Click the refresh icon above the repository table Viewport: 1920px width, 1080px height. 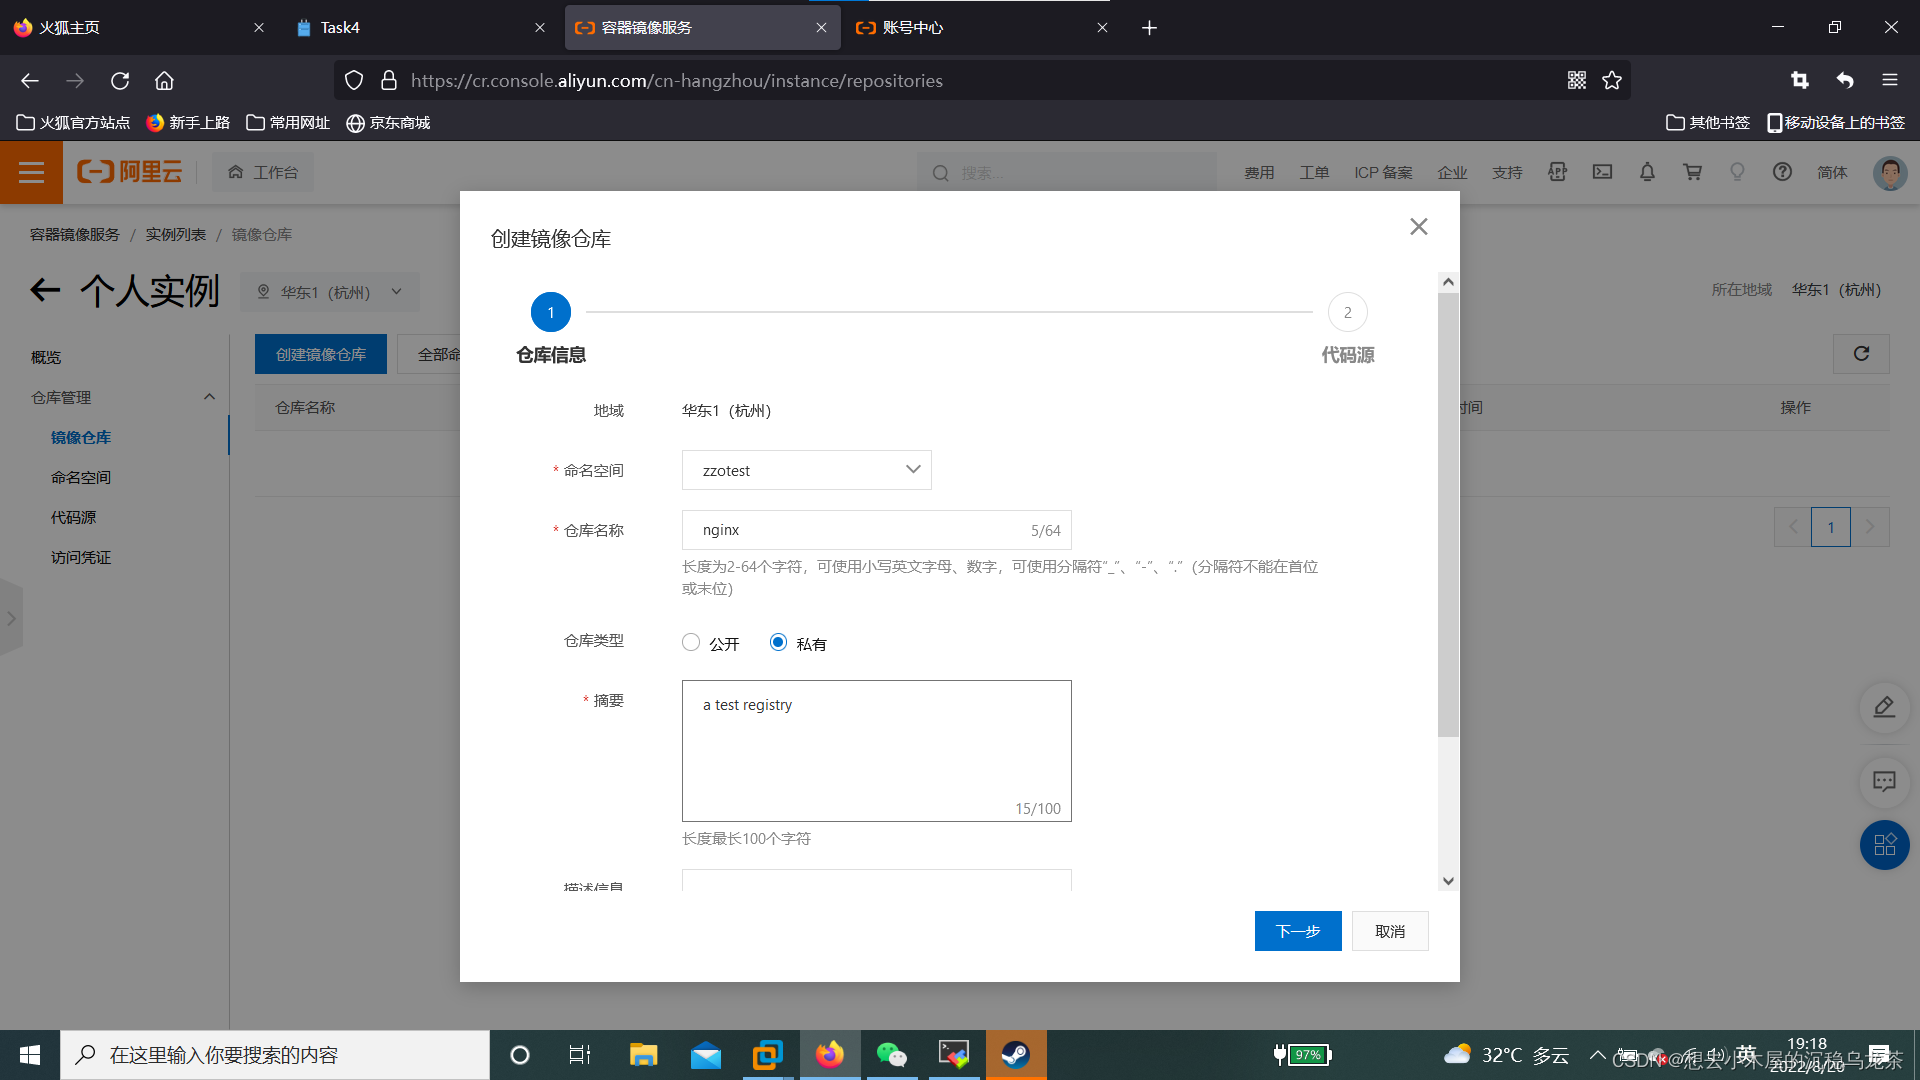coord(1861,354)
